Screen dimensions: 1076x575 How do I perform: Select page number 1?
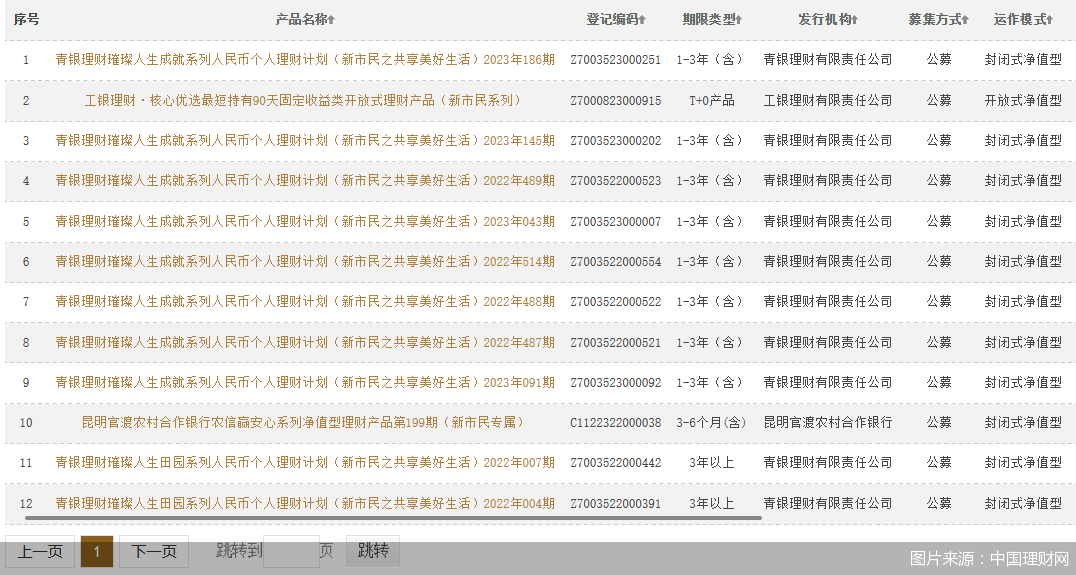97,551
